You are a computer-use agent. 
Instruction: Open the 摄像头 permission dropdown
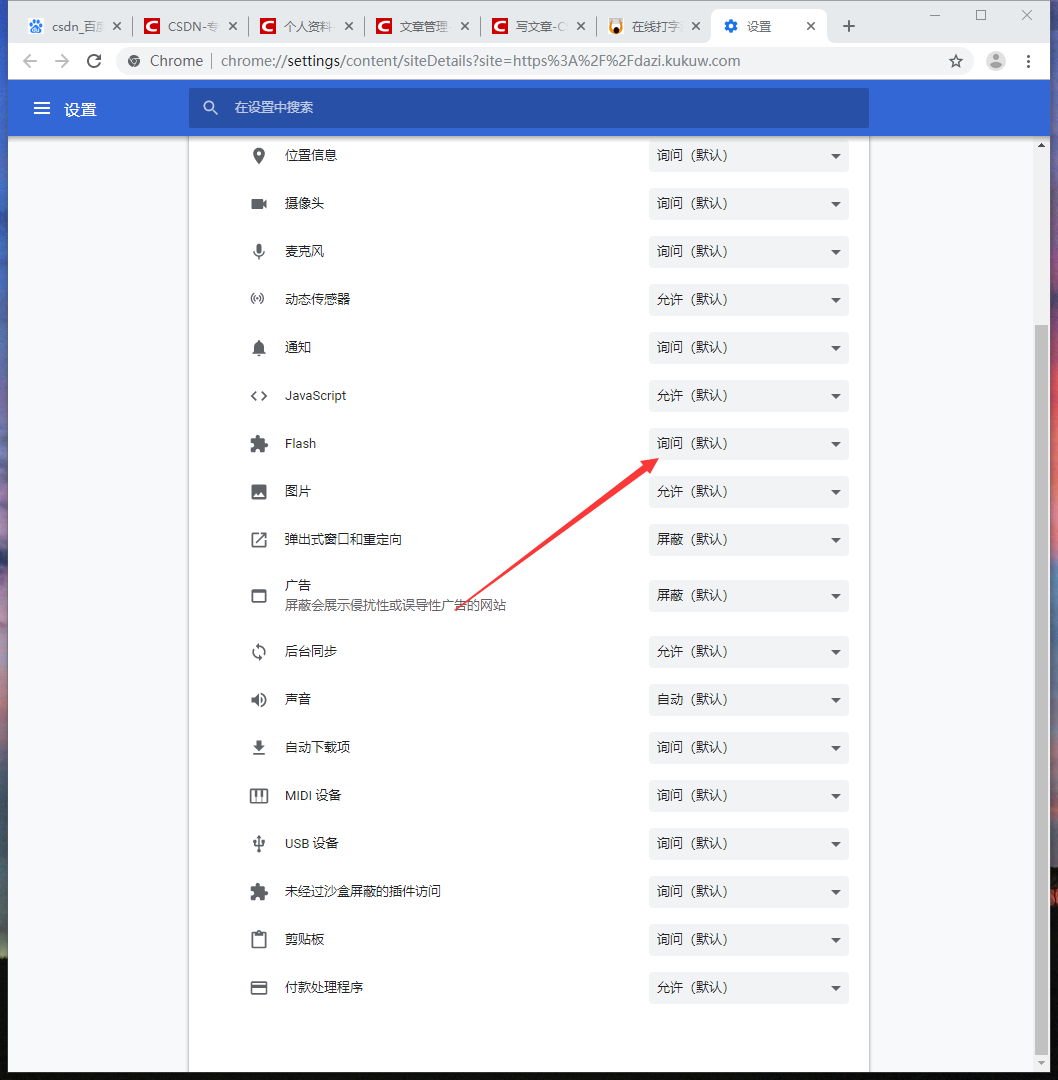[x=748, y=204]
